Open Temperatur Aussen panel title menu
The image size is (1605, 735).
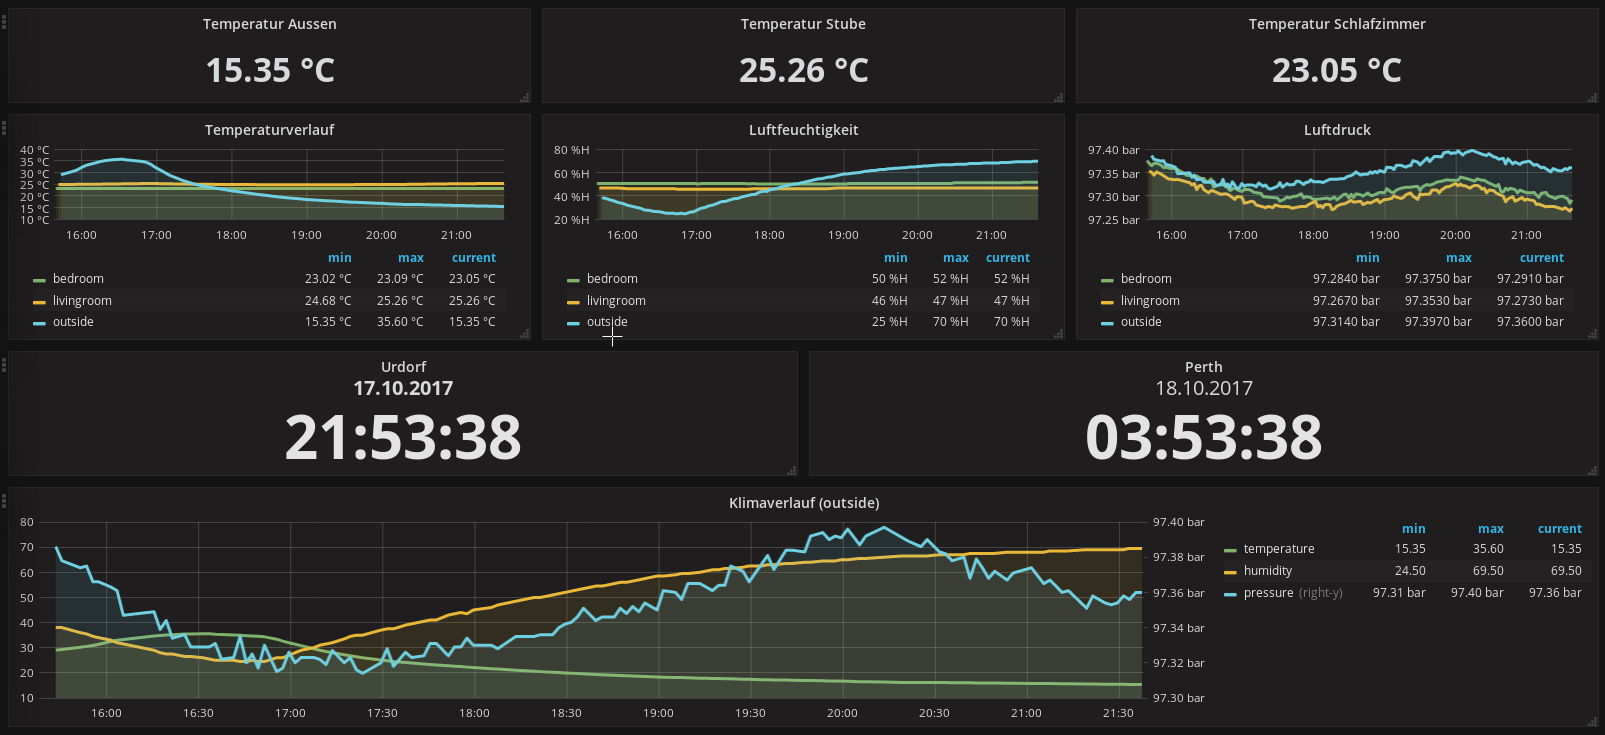click(270, 24)
